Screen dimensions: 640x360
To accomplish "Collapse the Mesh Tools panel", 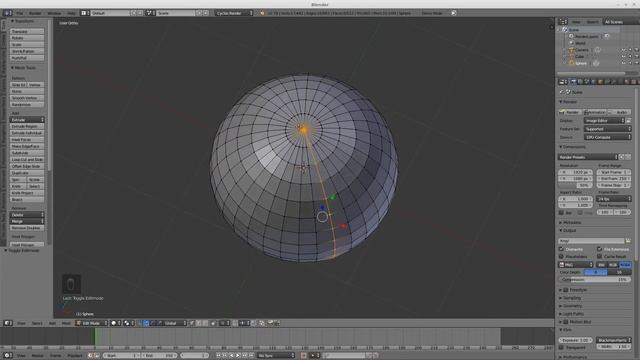I will pos(24,68).
